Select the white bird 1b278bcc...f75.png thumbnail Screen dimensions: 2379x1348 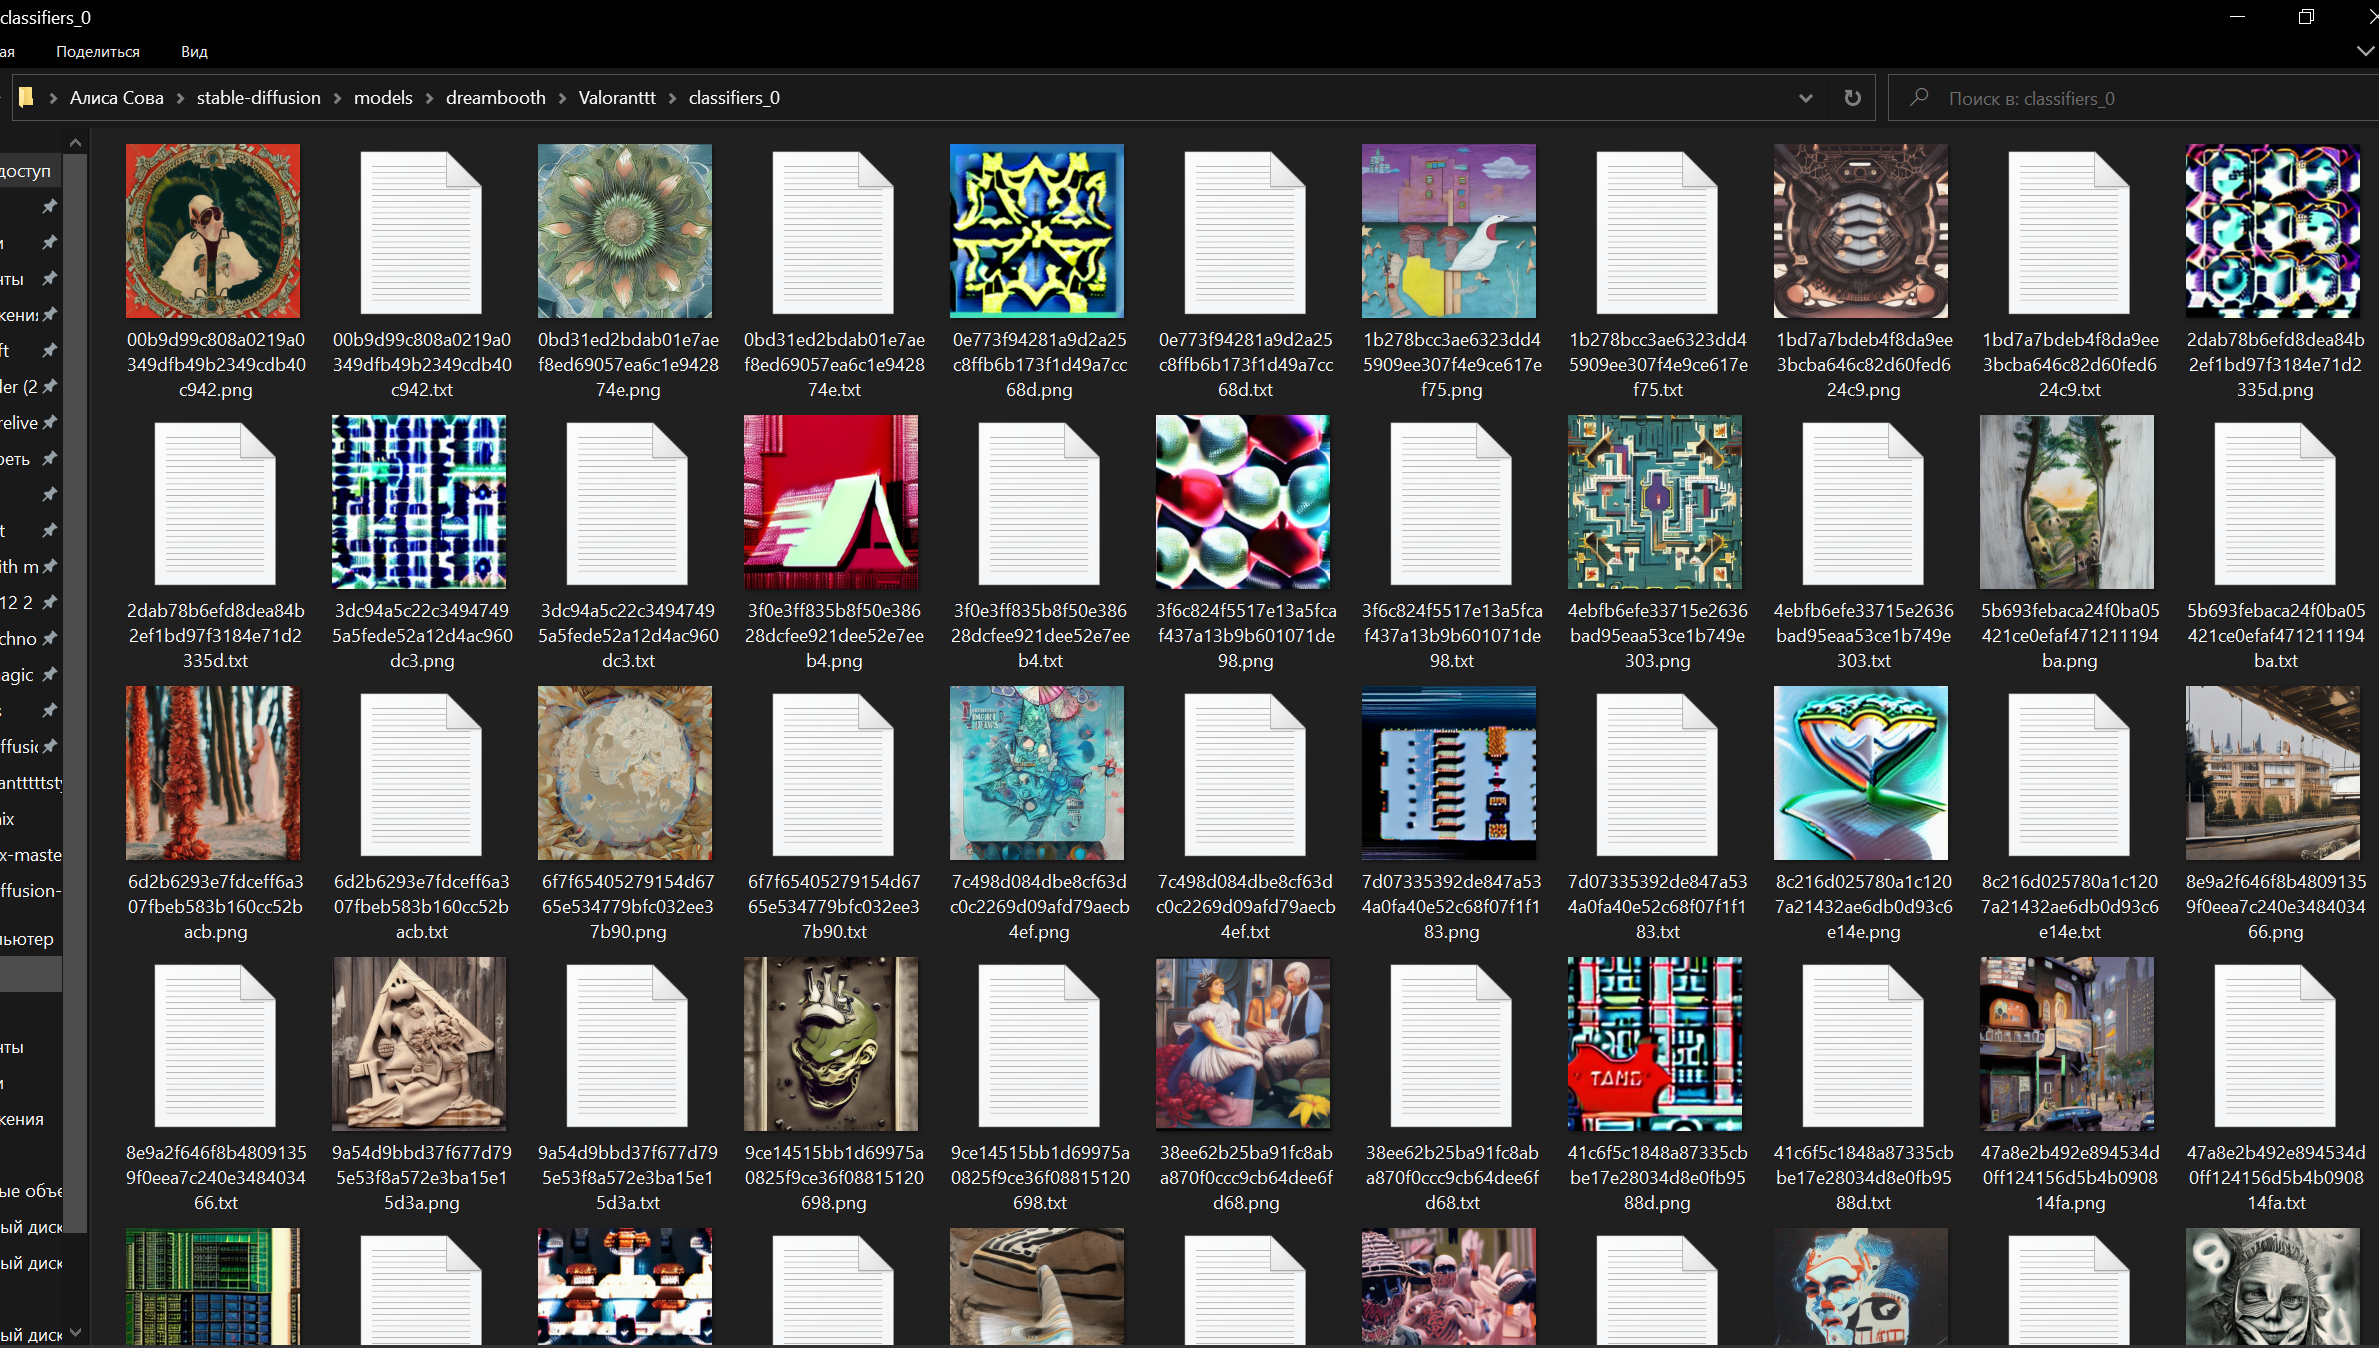pyautogui.click(x=1448, y=231)
